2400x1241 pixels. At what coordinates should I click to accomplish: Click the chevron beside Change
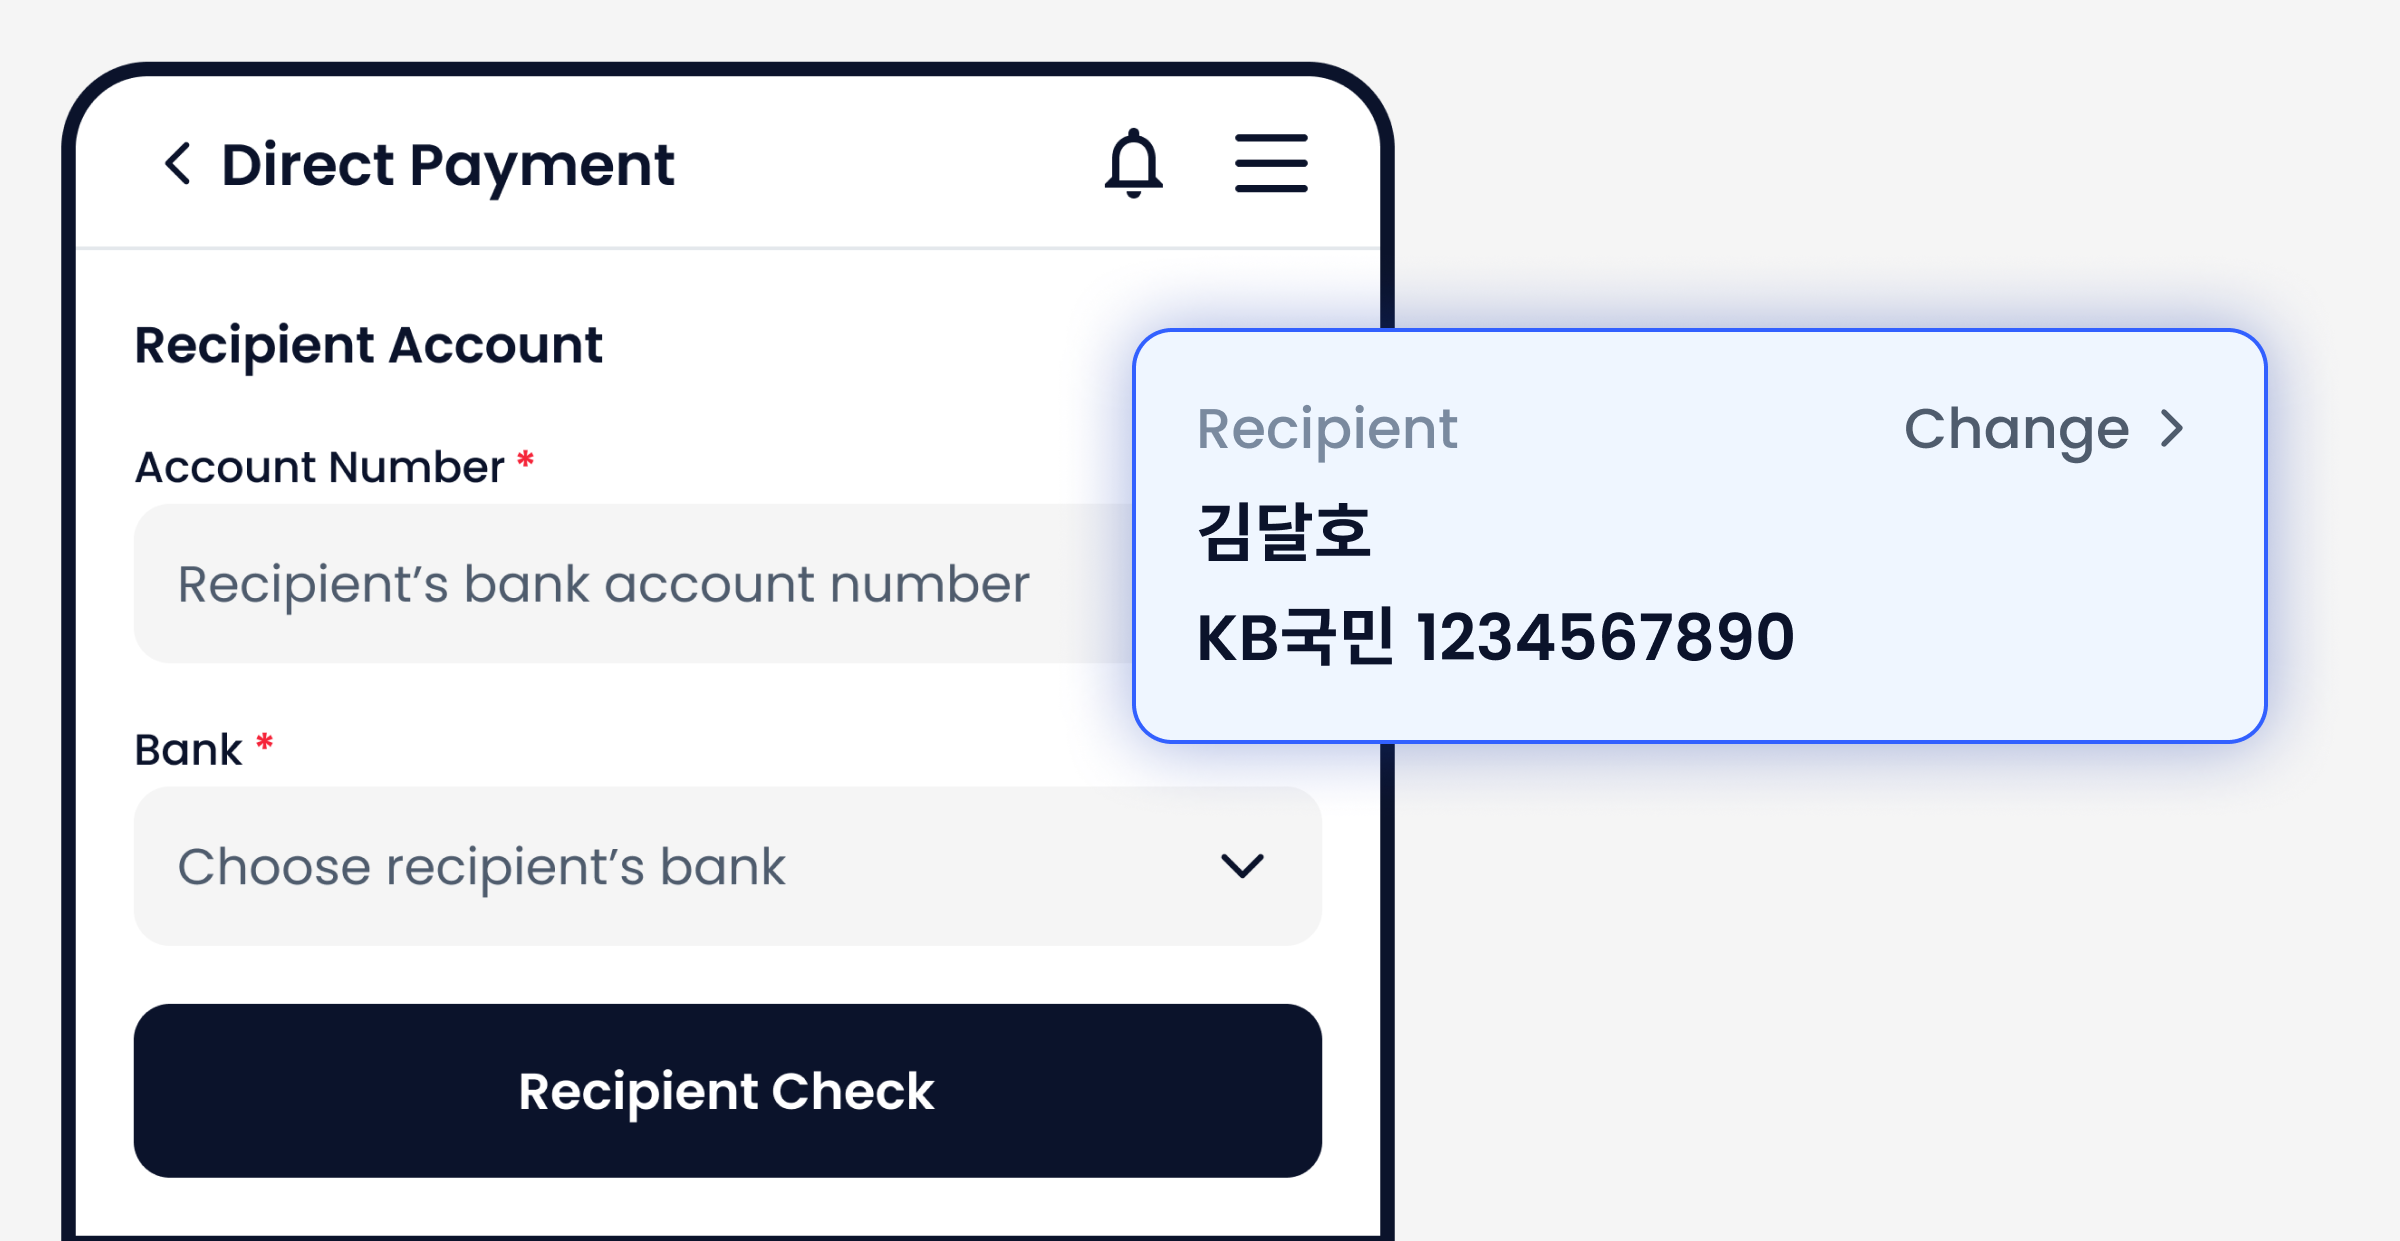(2171, 429)
